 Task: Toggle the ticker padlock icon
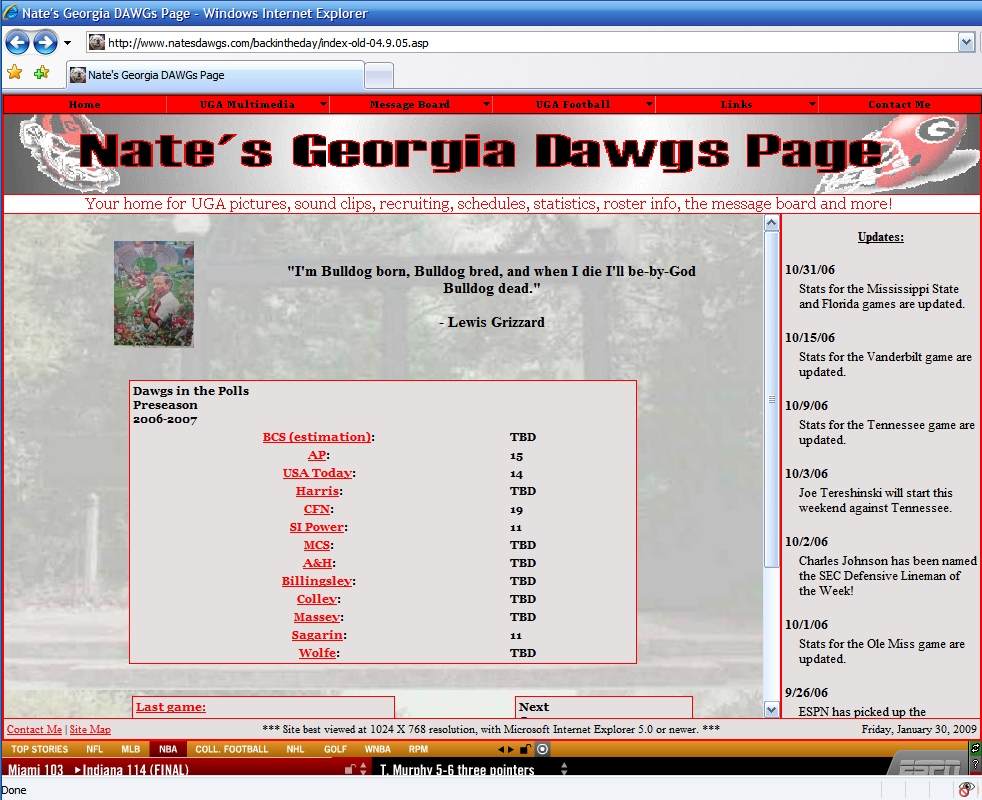pyautogui.click(x=525, y=749)
